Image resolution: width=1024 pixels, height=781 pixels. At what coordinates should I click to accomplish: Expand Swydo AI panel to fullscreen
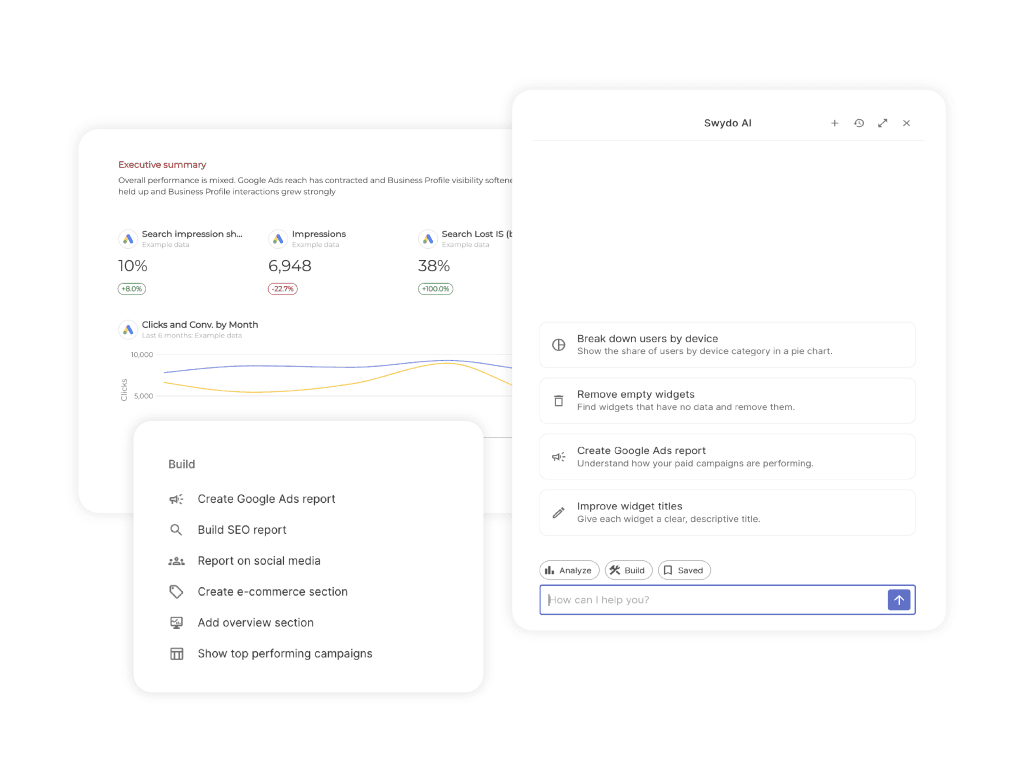[882, 123]
